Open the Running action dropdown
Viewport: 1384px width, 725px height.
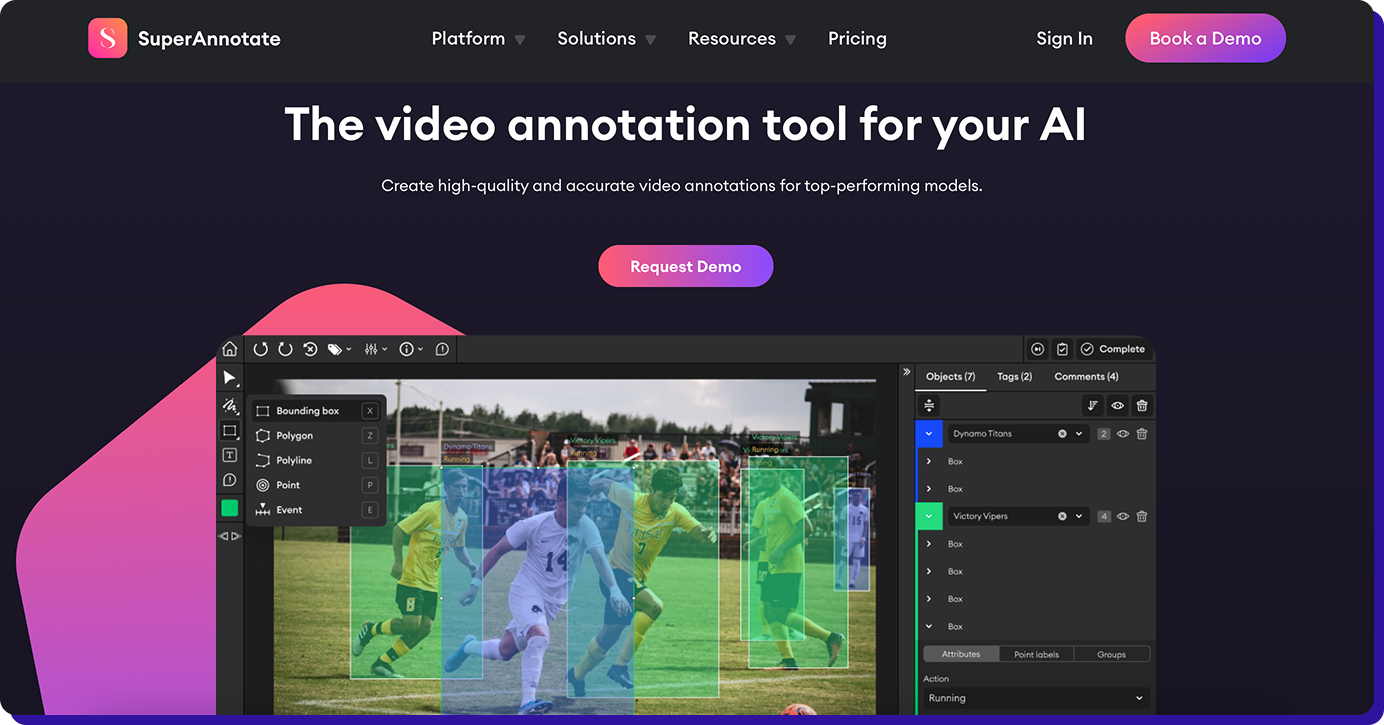point(1035,697)
